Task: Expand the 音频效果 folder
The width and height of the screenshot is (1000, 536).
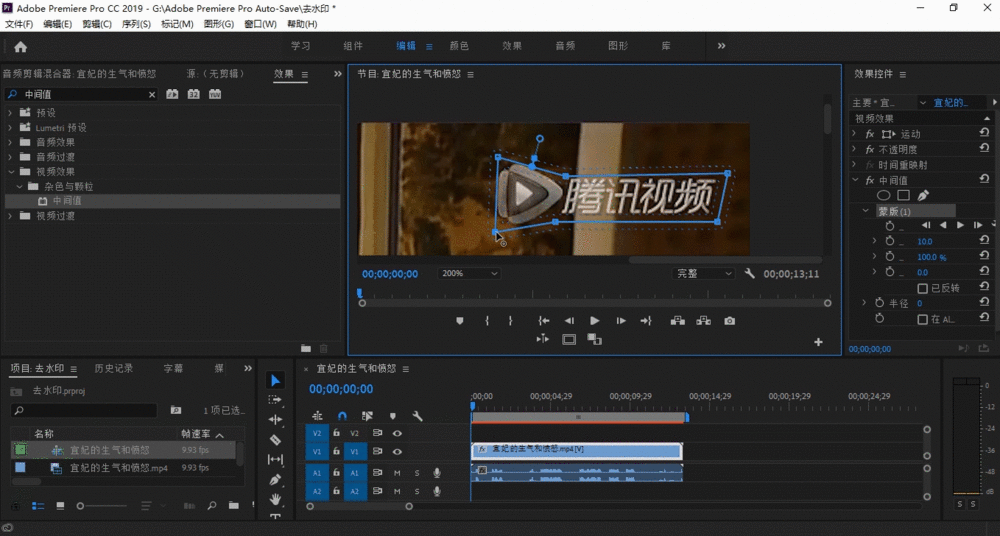Action: [x=10, y=142]
